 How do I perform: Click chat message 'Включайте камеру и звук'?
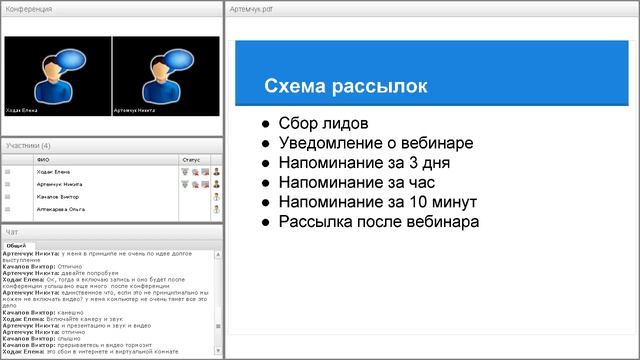tap(84, 319)
